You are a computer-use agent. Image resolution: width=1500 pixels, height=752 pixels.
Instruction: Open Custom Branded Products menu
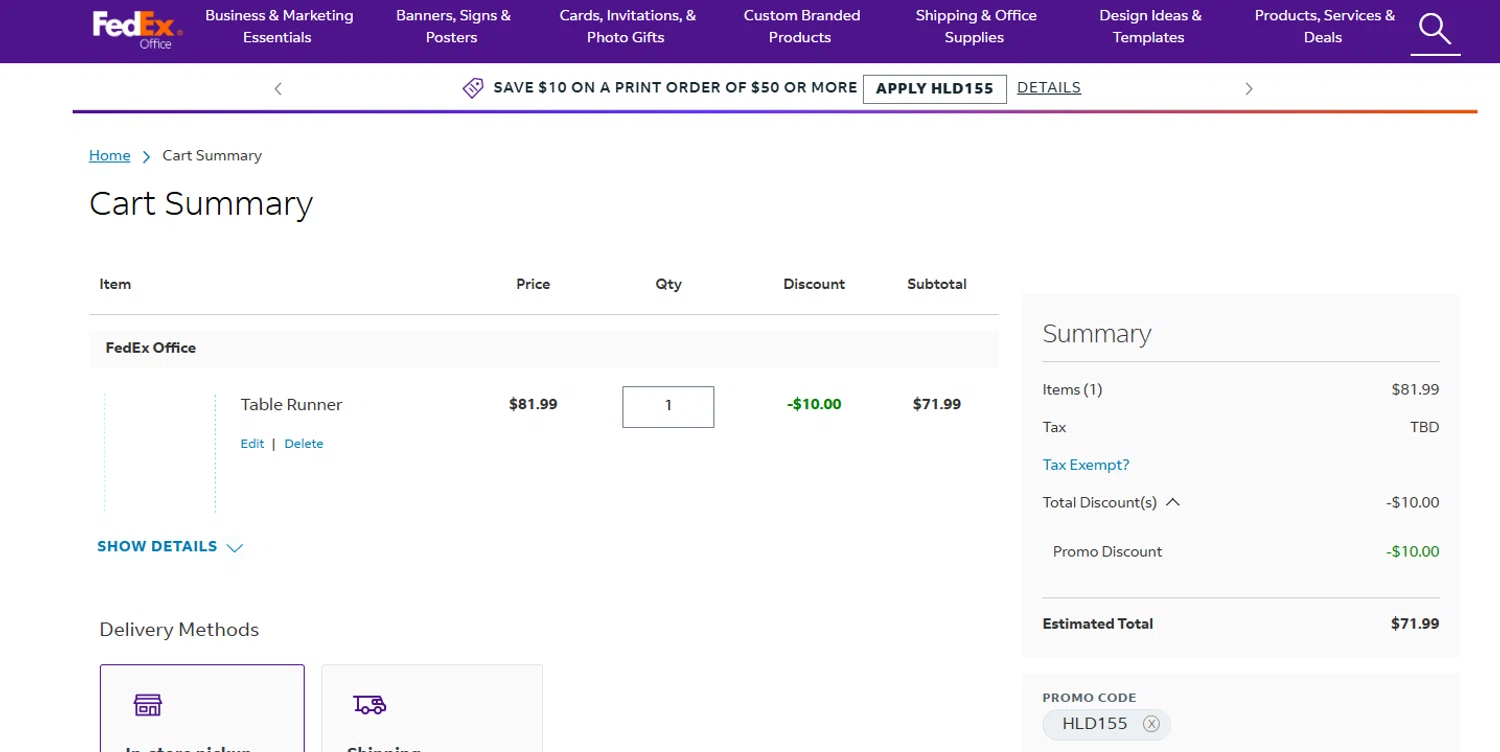(801, 26)
